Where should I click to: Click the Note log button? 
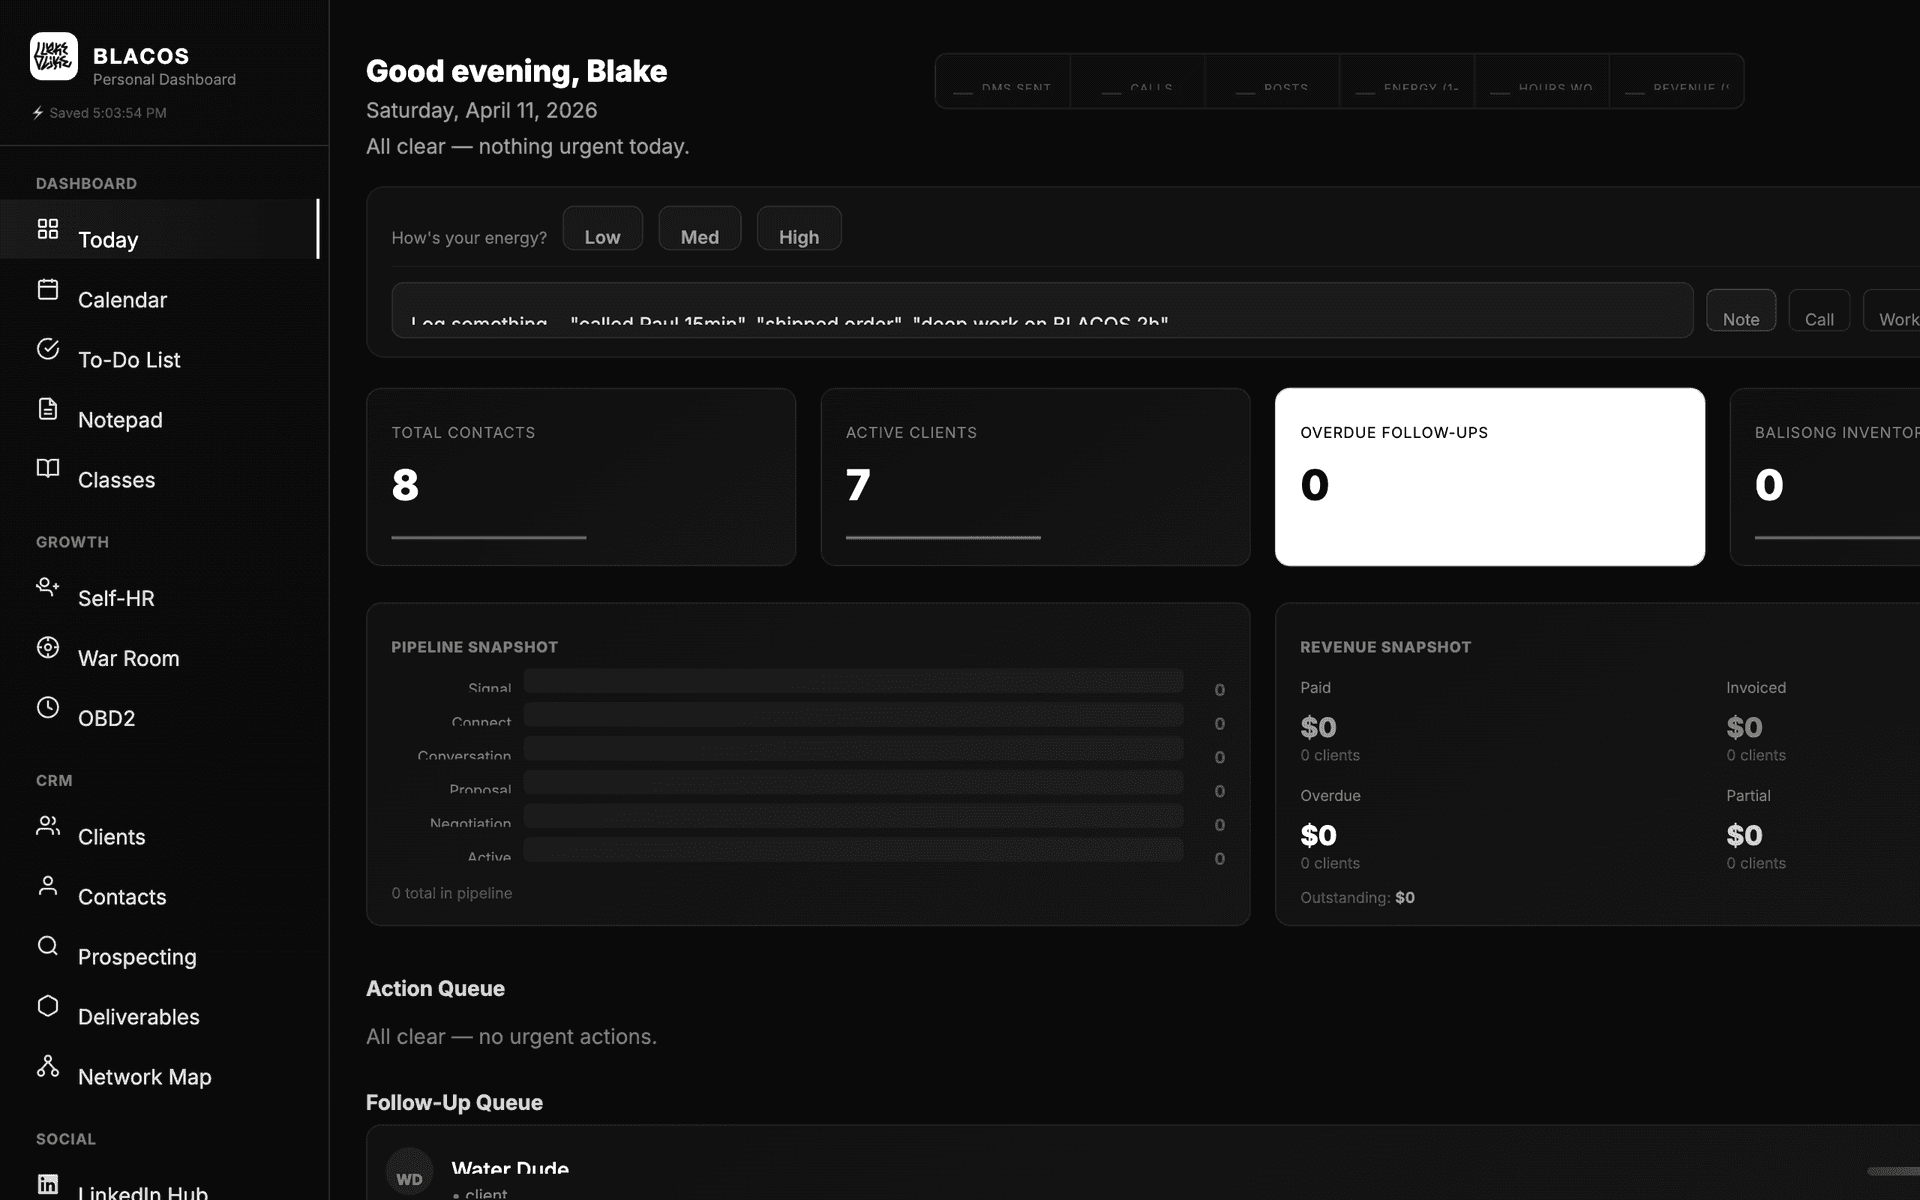coord(1740,311)
